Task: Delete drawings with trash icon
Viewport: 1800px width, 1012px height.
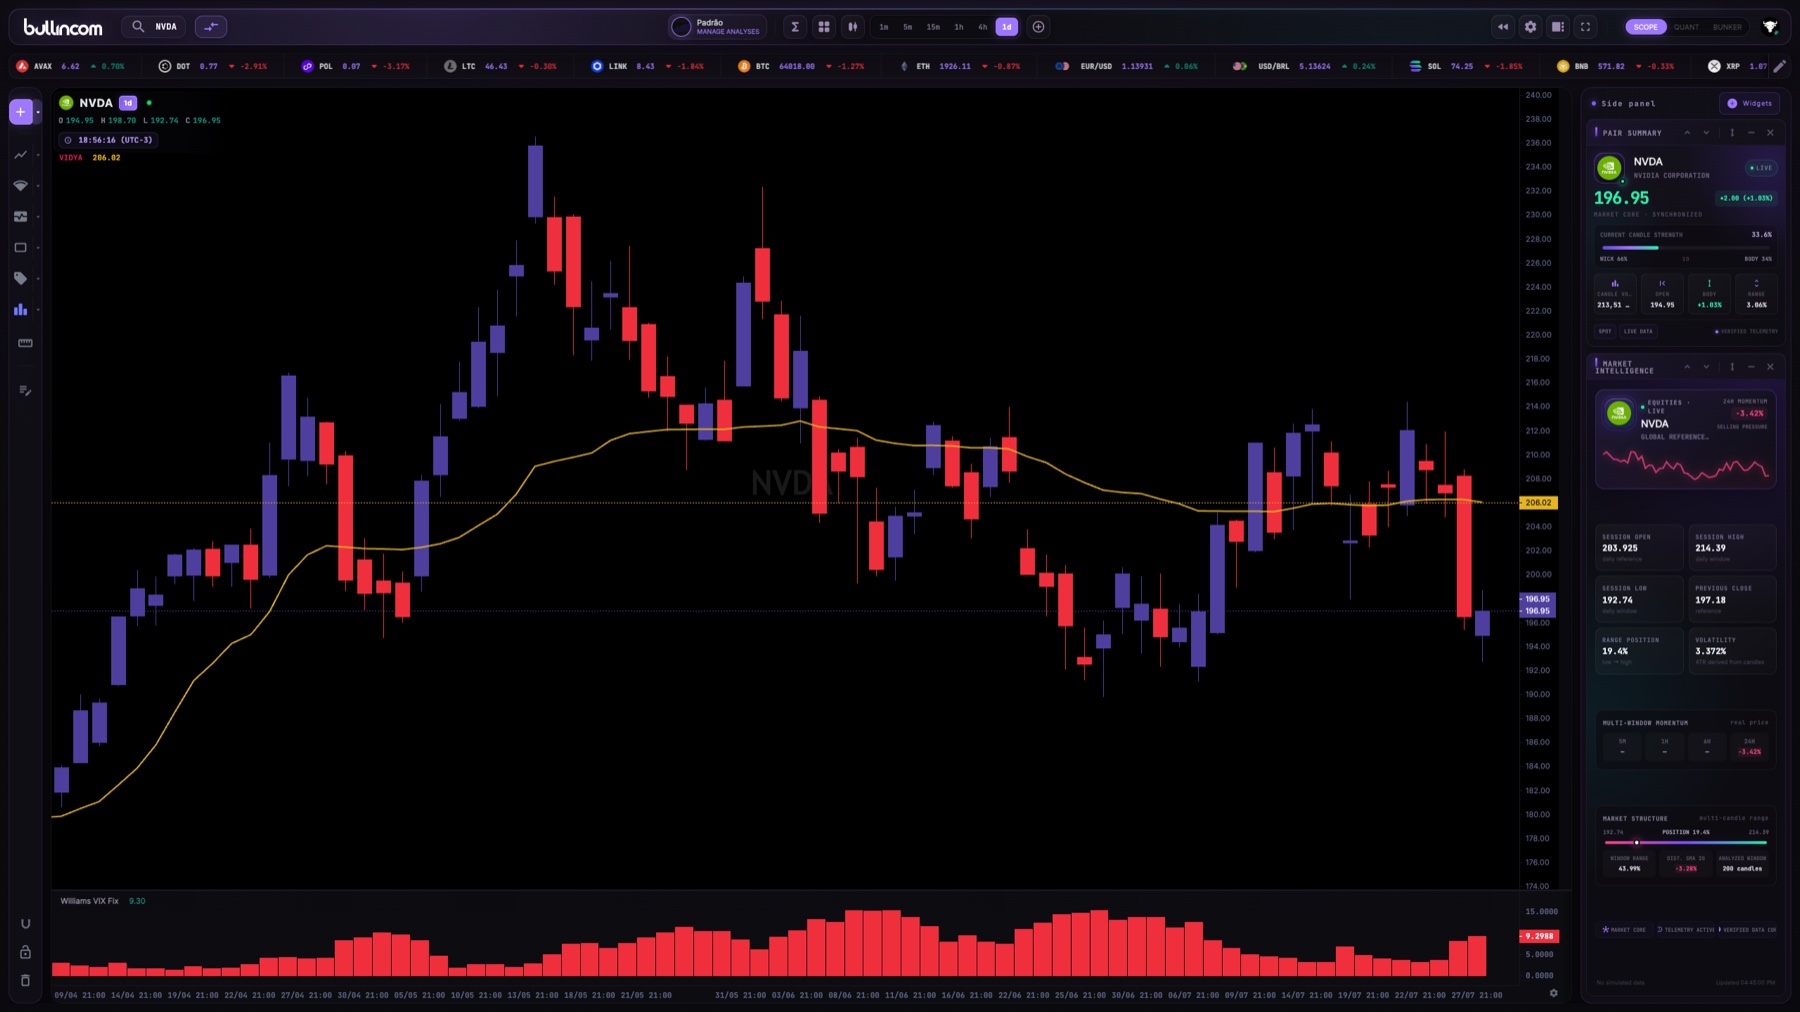Action: coord(25,981)
